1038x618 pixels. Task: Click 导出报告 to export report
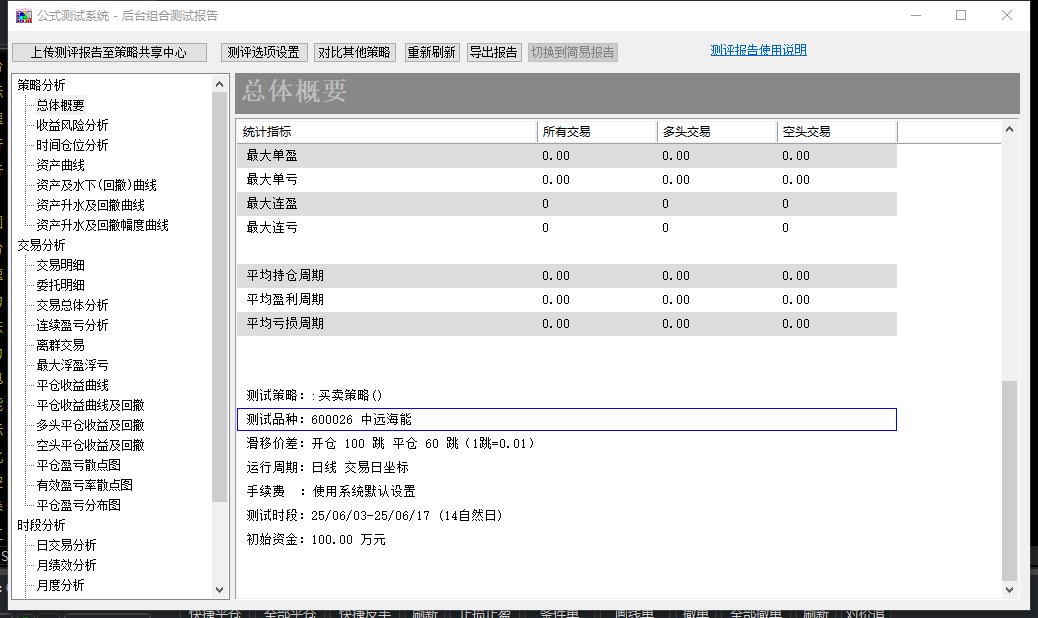493,52
